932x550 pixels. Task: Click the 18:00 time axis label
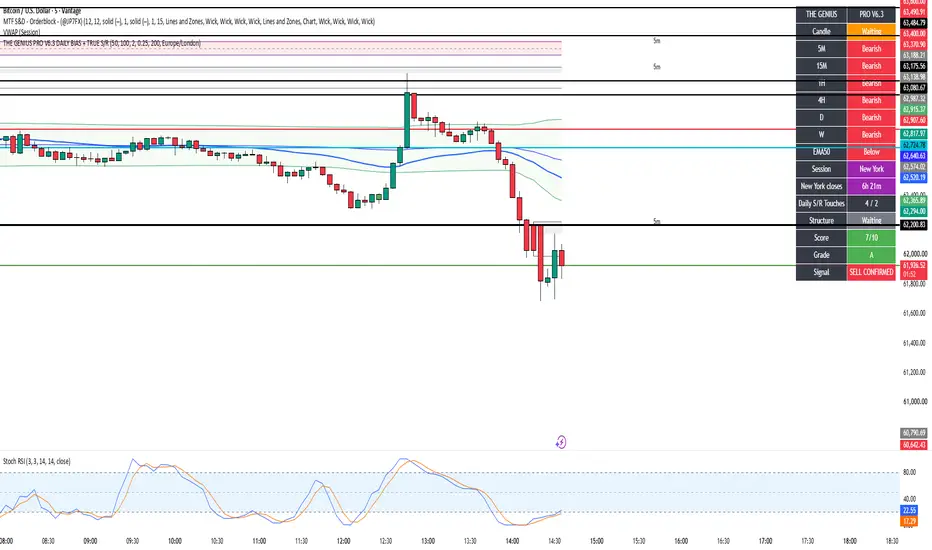(x=850, y=541)
